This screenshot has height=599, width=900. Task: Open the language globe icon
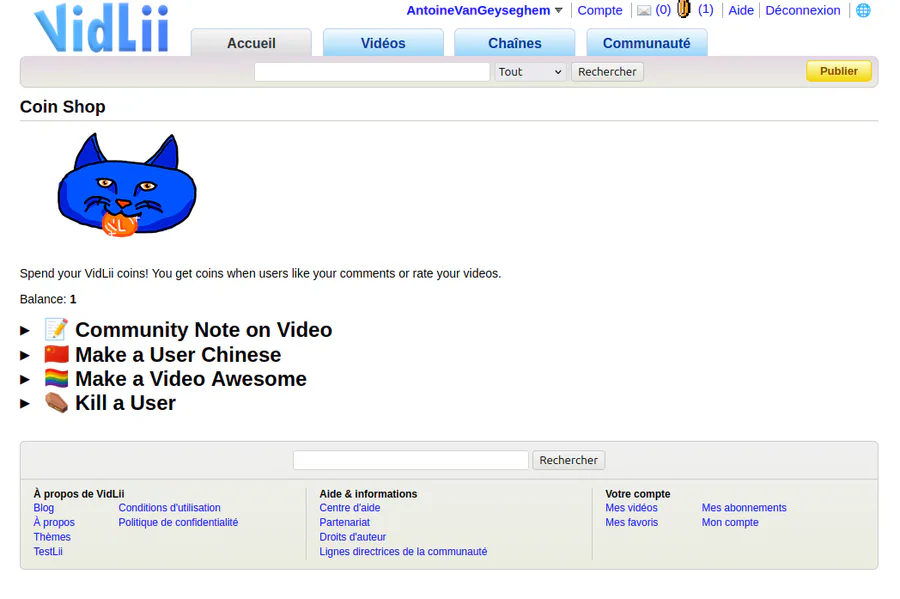[x=863, y=10]
